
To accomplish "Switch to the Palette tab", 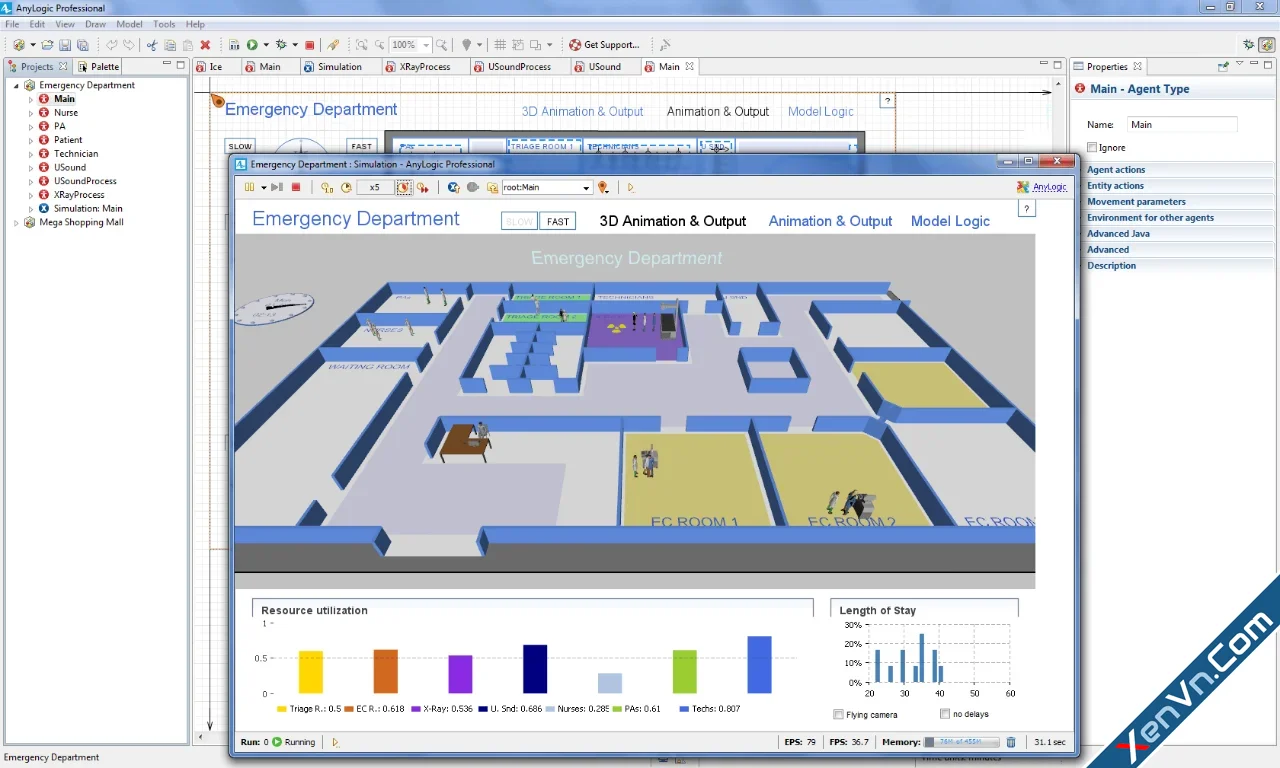I will (99, 67).
